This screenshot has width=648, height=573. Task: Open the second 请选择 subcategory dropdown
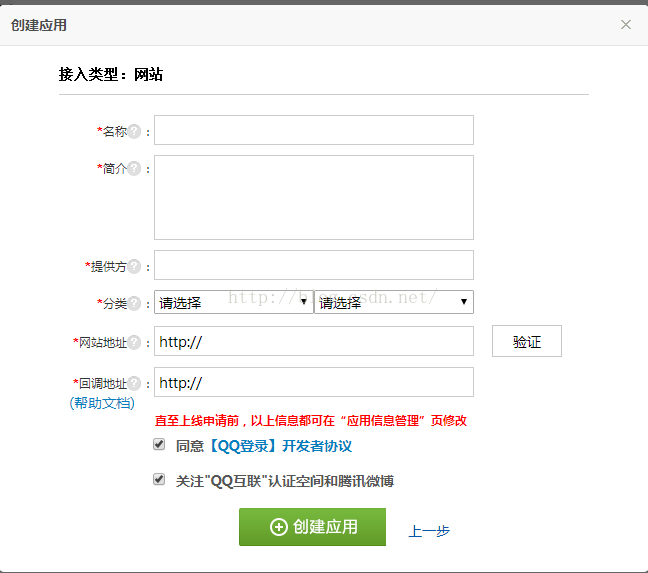click(x=394, y=302)
